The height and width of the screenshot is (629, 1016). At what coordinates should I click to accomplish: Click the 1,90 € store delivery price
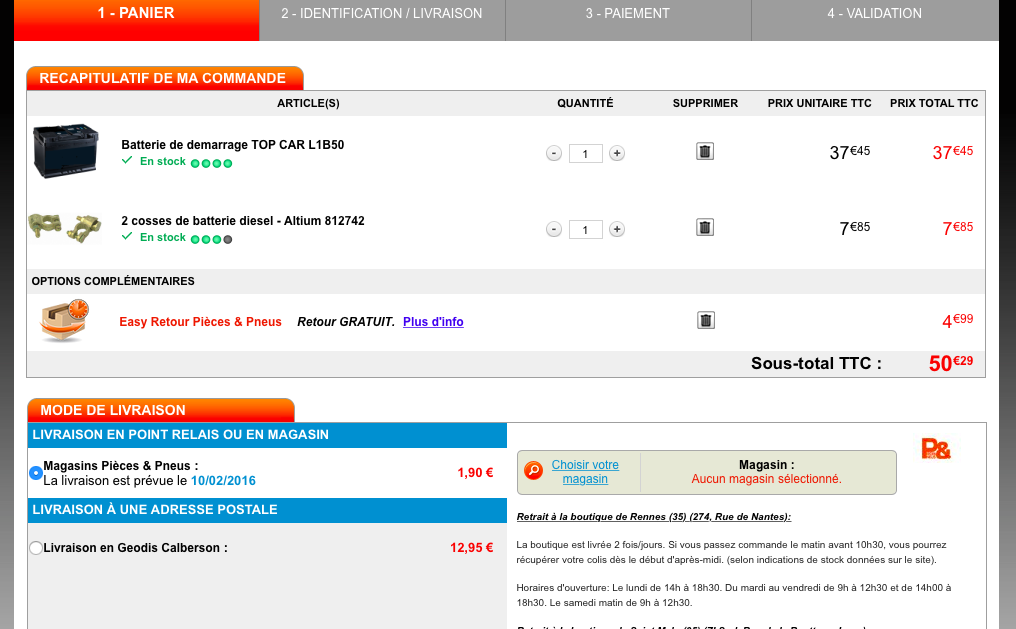475,473
